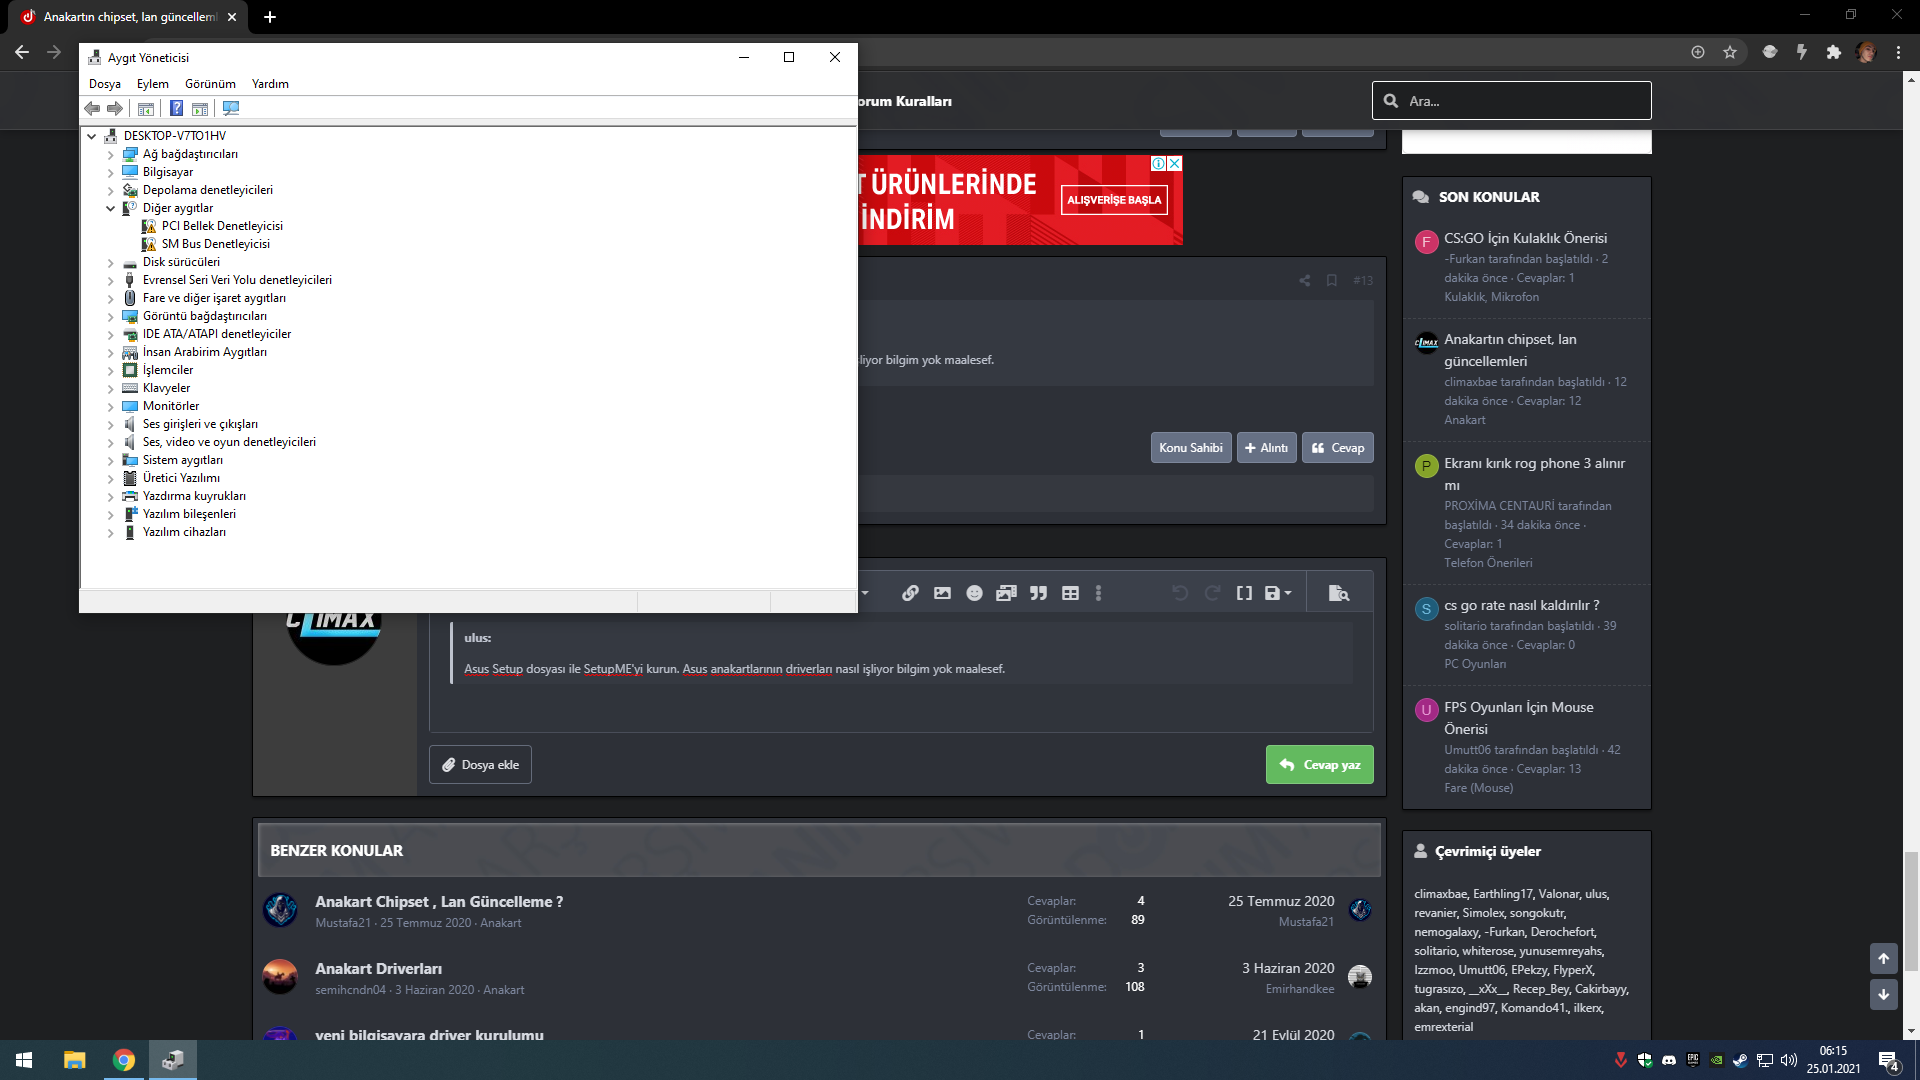Click in the Ara search field
The height and width of the screenshot is (1080, 1920).
[1520, 101]
